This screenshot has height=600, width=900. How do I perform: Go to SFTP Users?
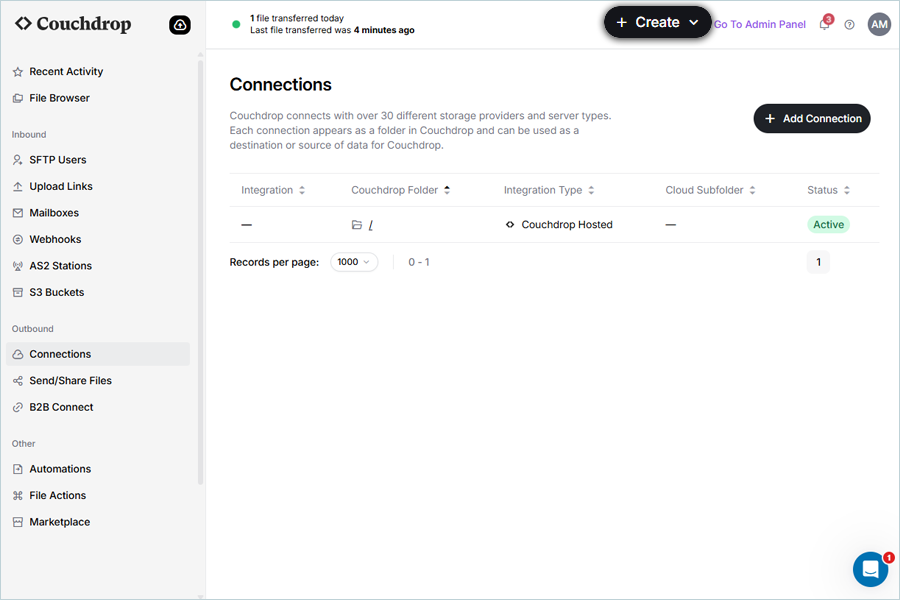98,160
